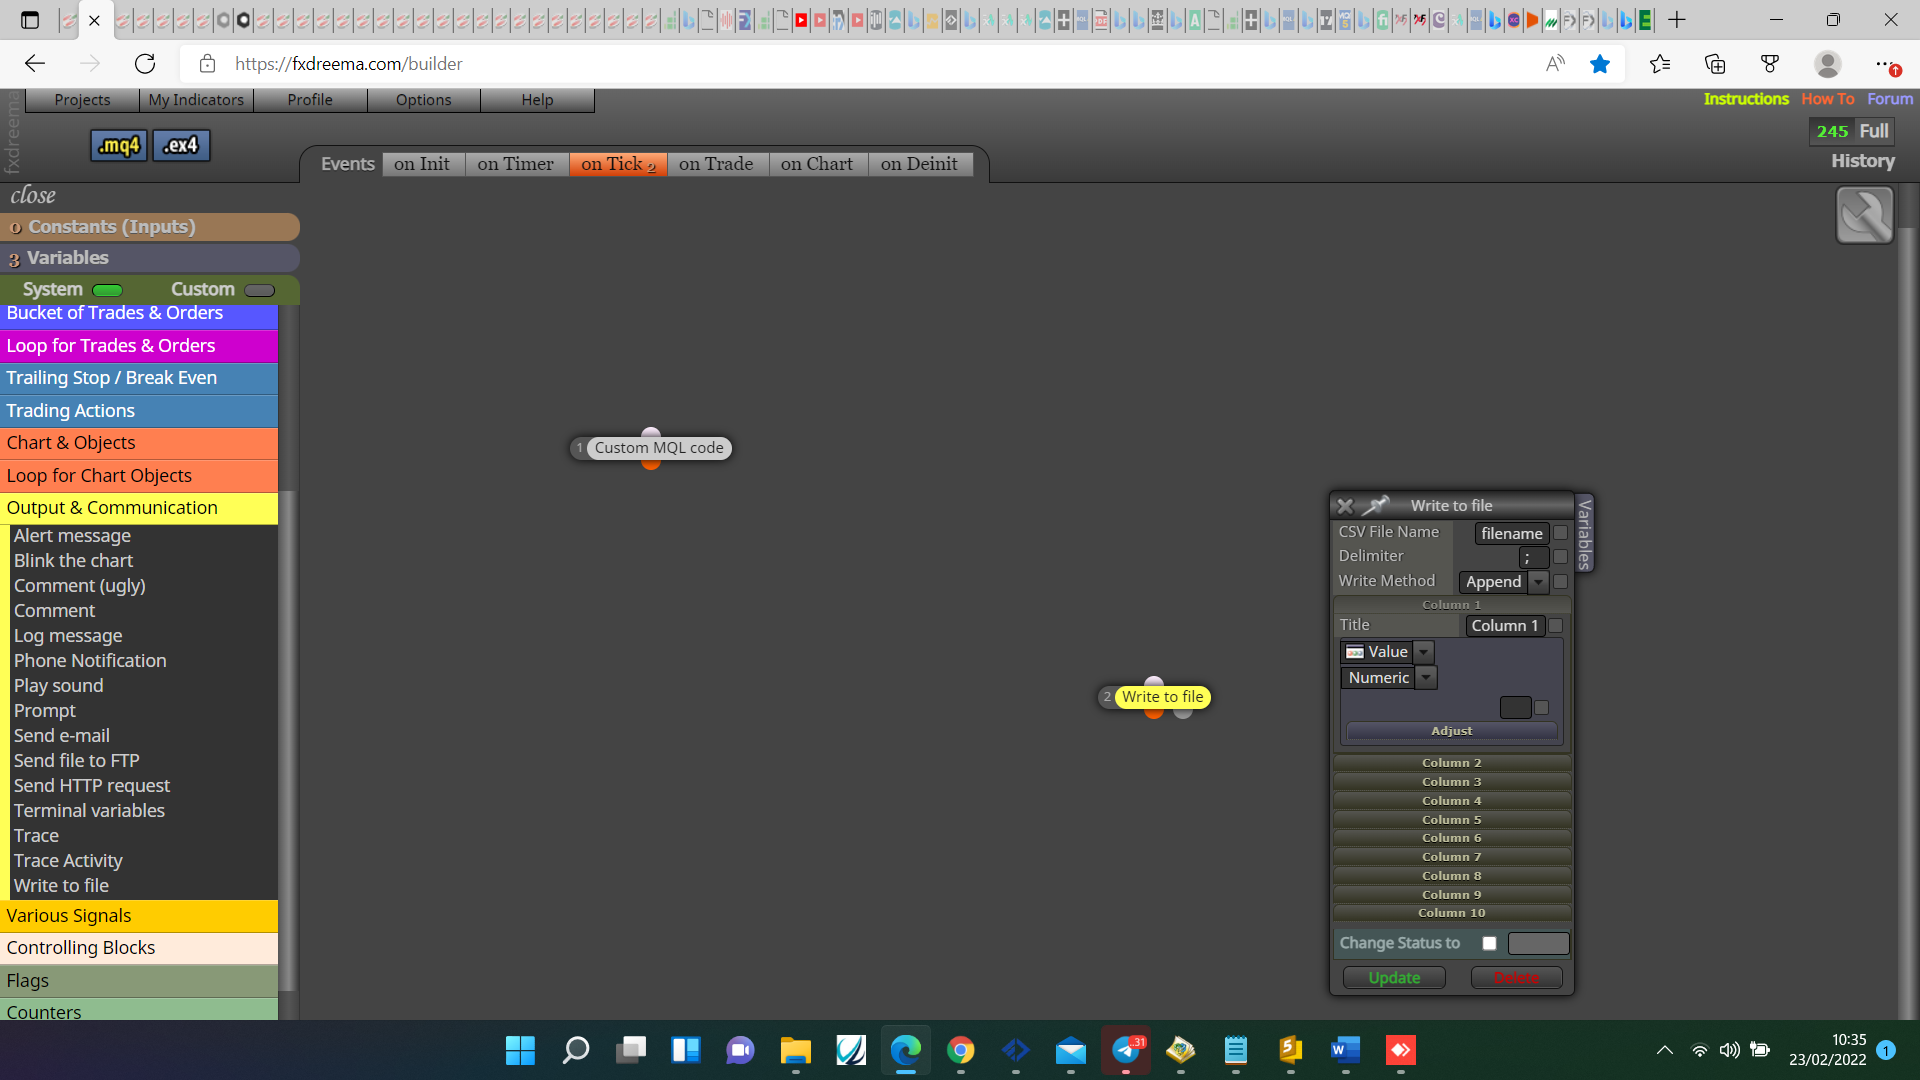The width and height of the screenshot is (1920, 1080).
Task: Open the Edge tab actions menu
Action: coord(30,20)
